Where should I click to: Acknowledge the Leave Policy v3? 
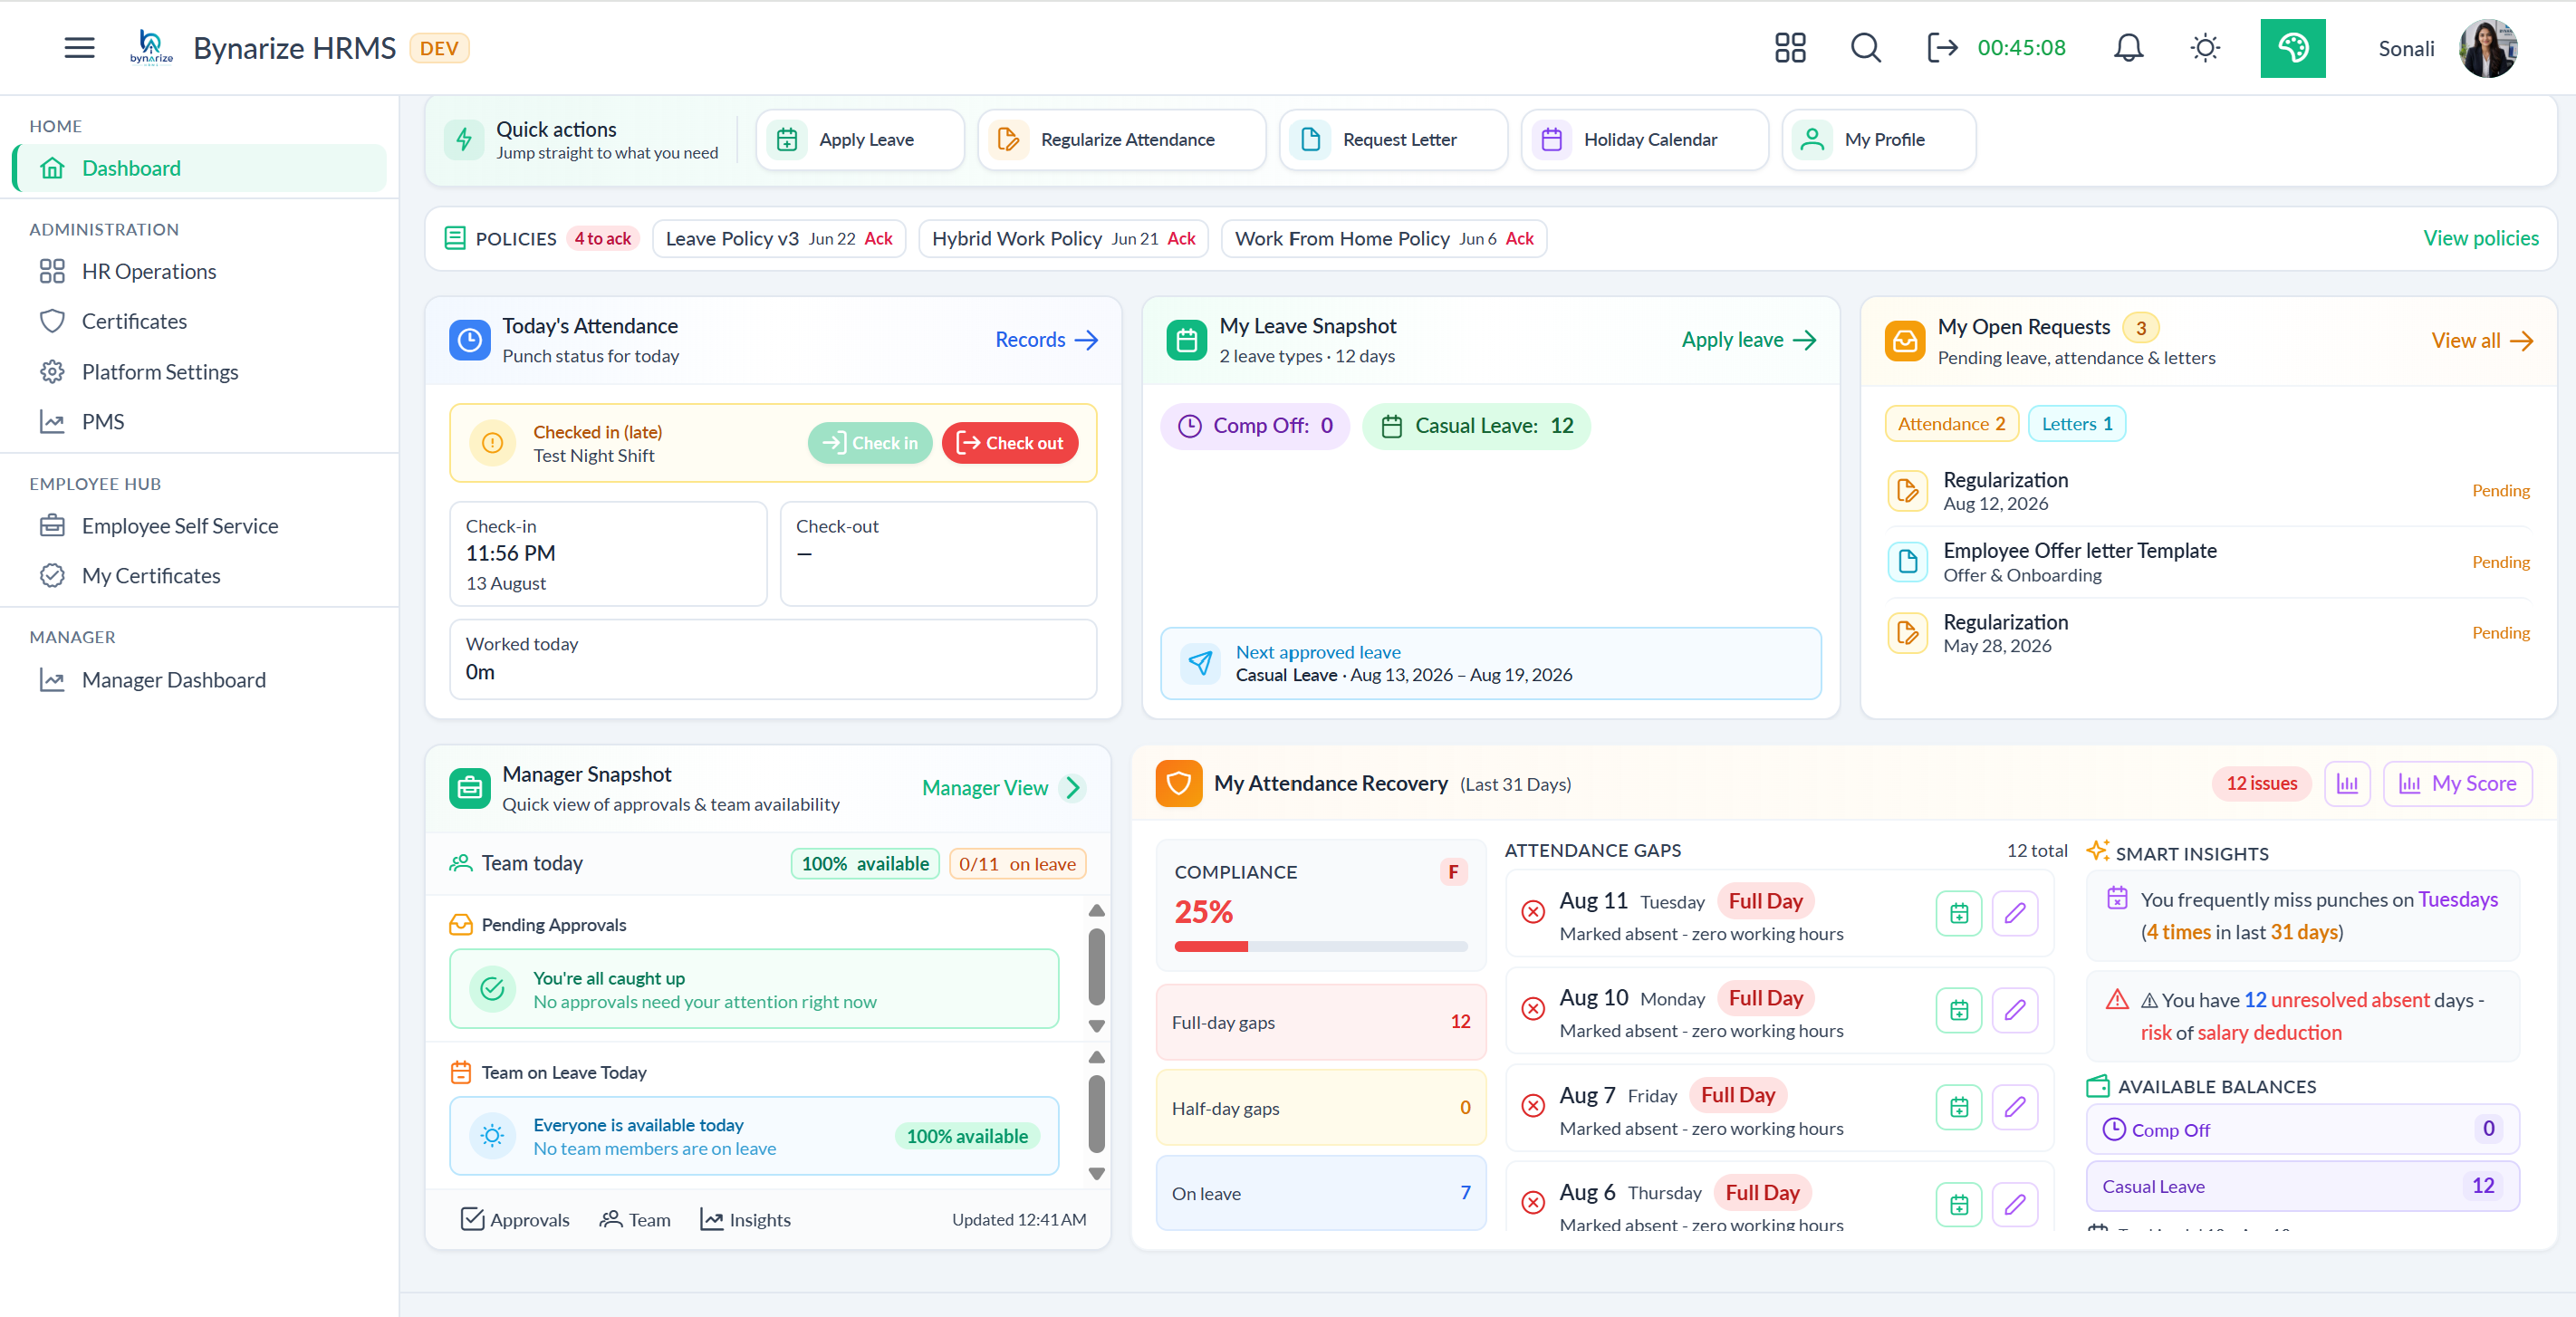(878, 238)
